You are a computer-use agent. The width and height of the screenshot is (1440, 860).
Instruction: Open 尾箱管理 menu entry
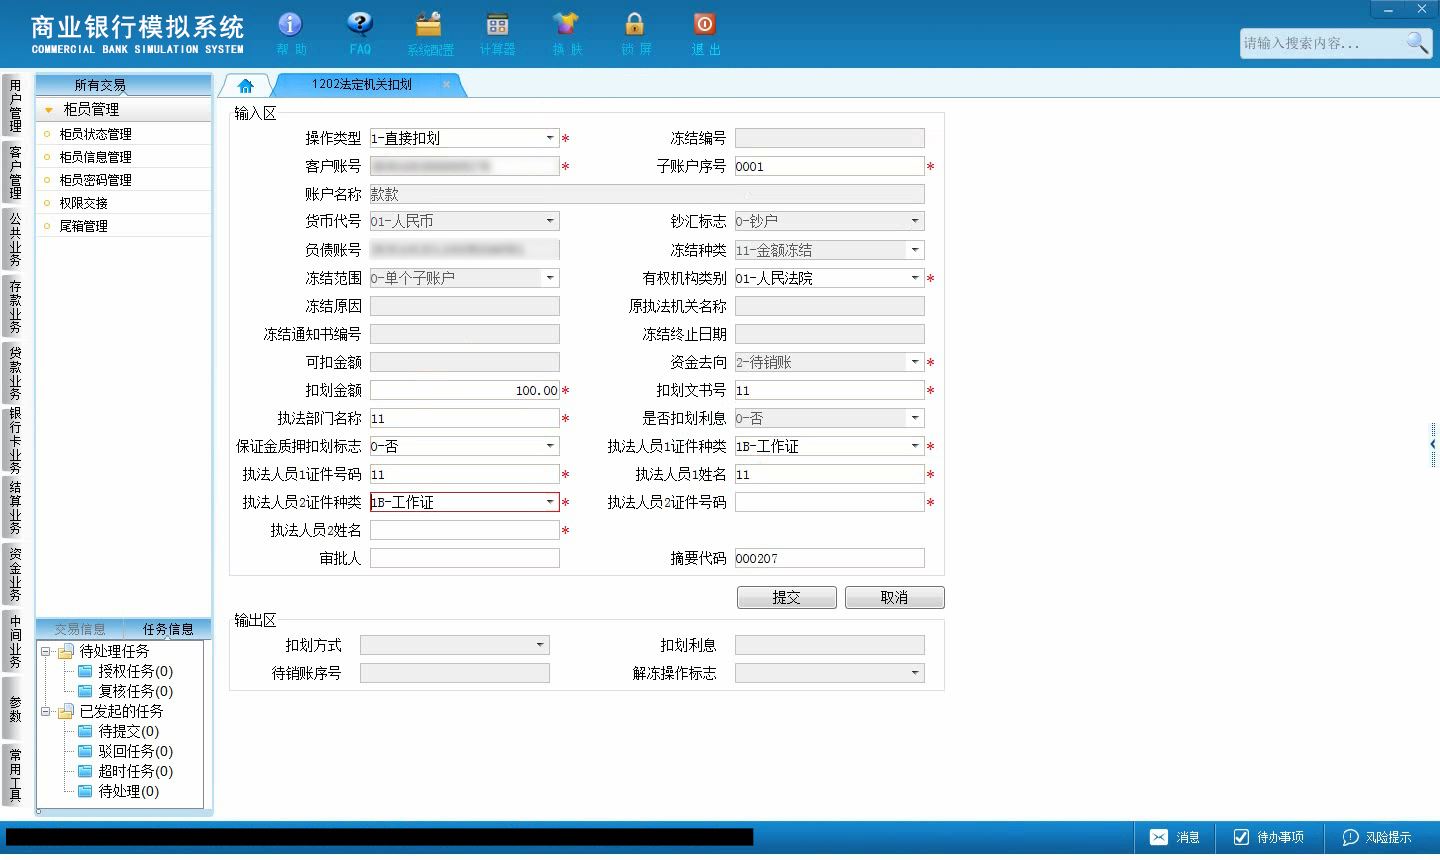(83, 226)
